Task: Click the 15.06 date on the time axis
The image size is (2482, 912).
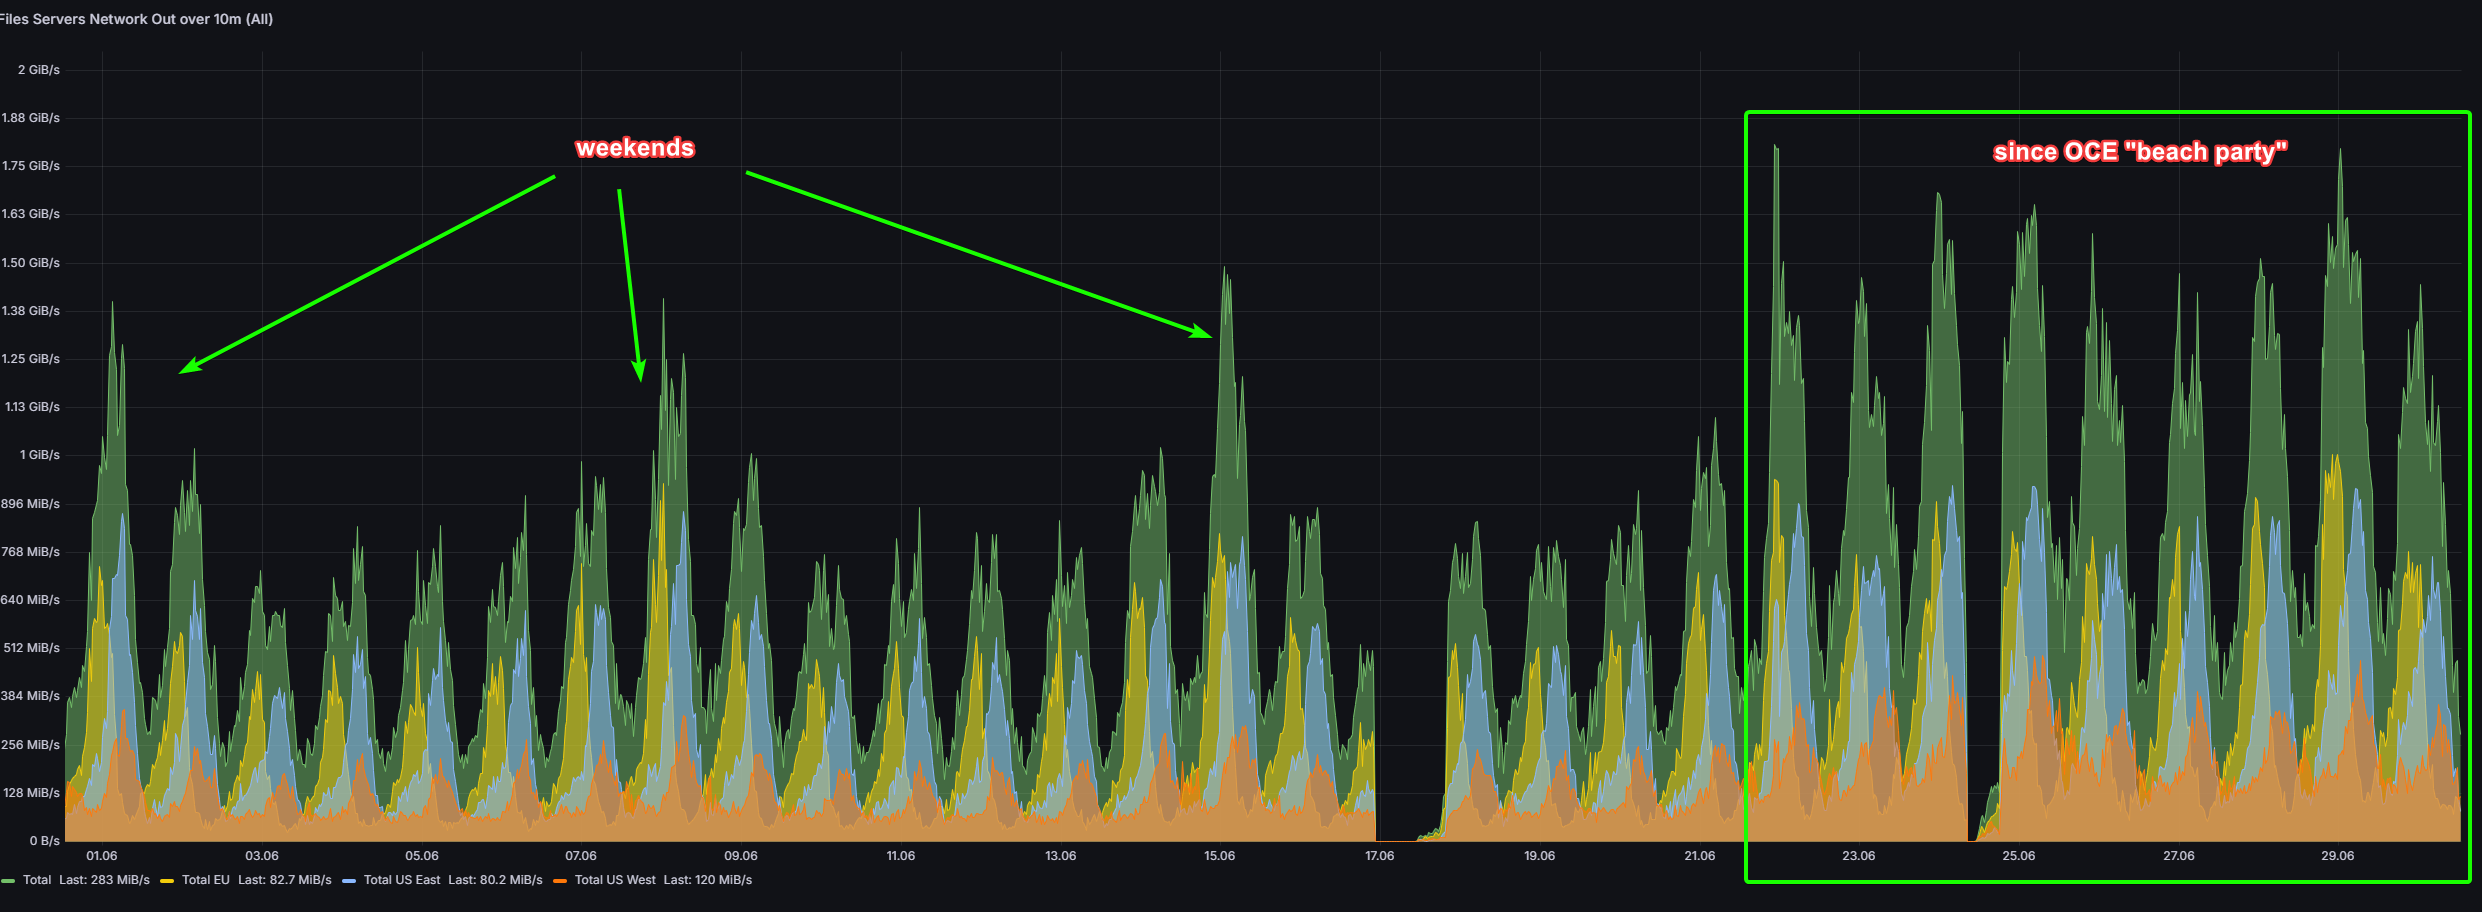Action: click(1220, 856)
